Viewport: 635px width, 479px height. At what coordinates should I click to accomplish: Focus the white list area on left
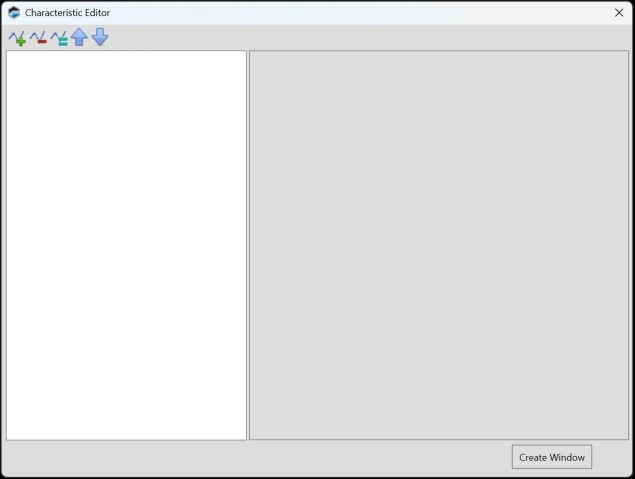coord(126,245)
